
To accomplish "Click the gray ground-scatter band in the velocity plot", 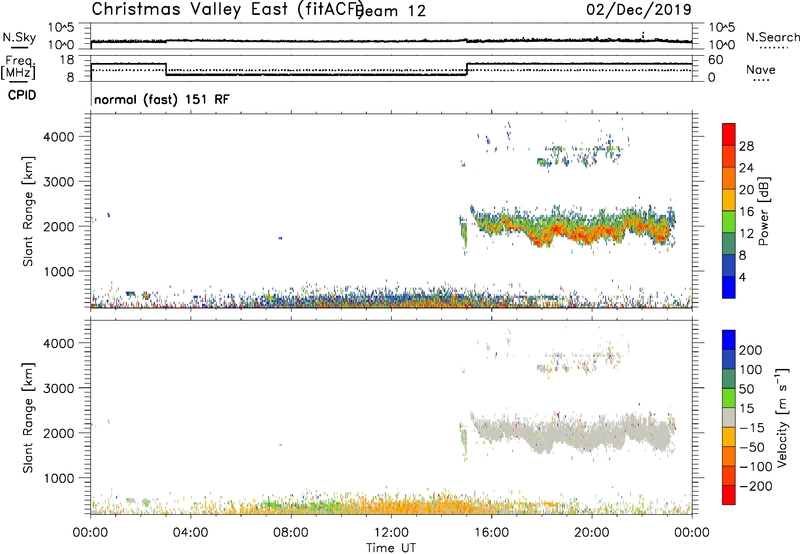I will click(571, 434).
